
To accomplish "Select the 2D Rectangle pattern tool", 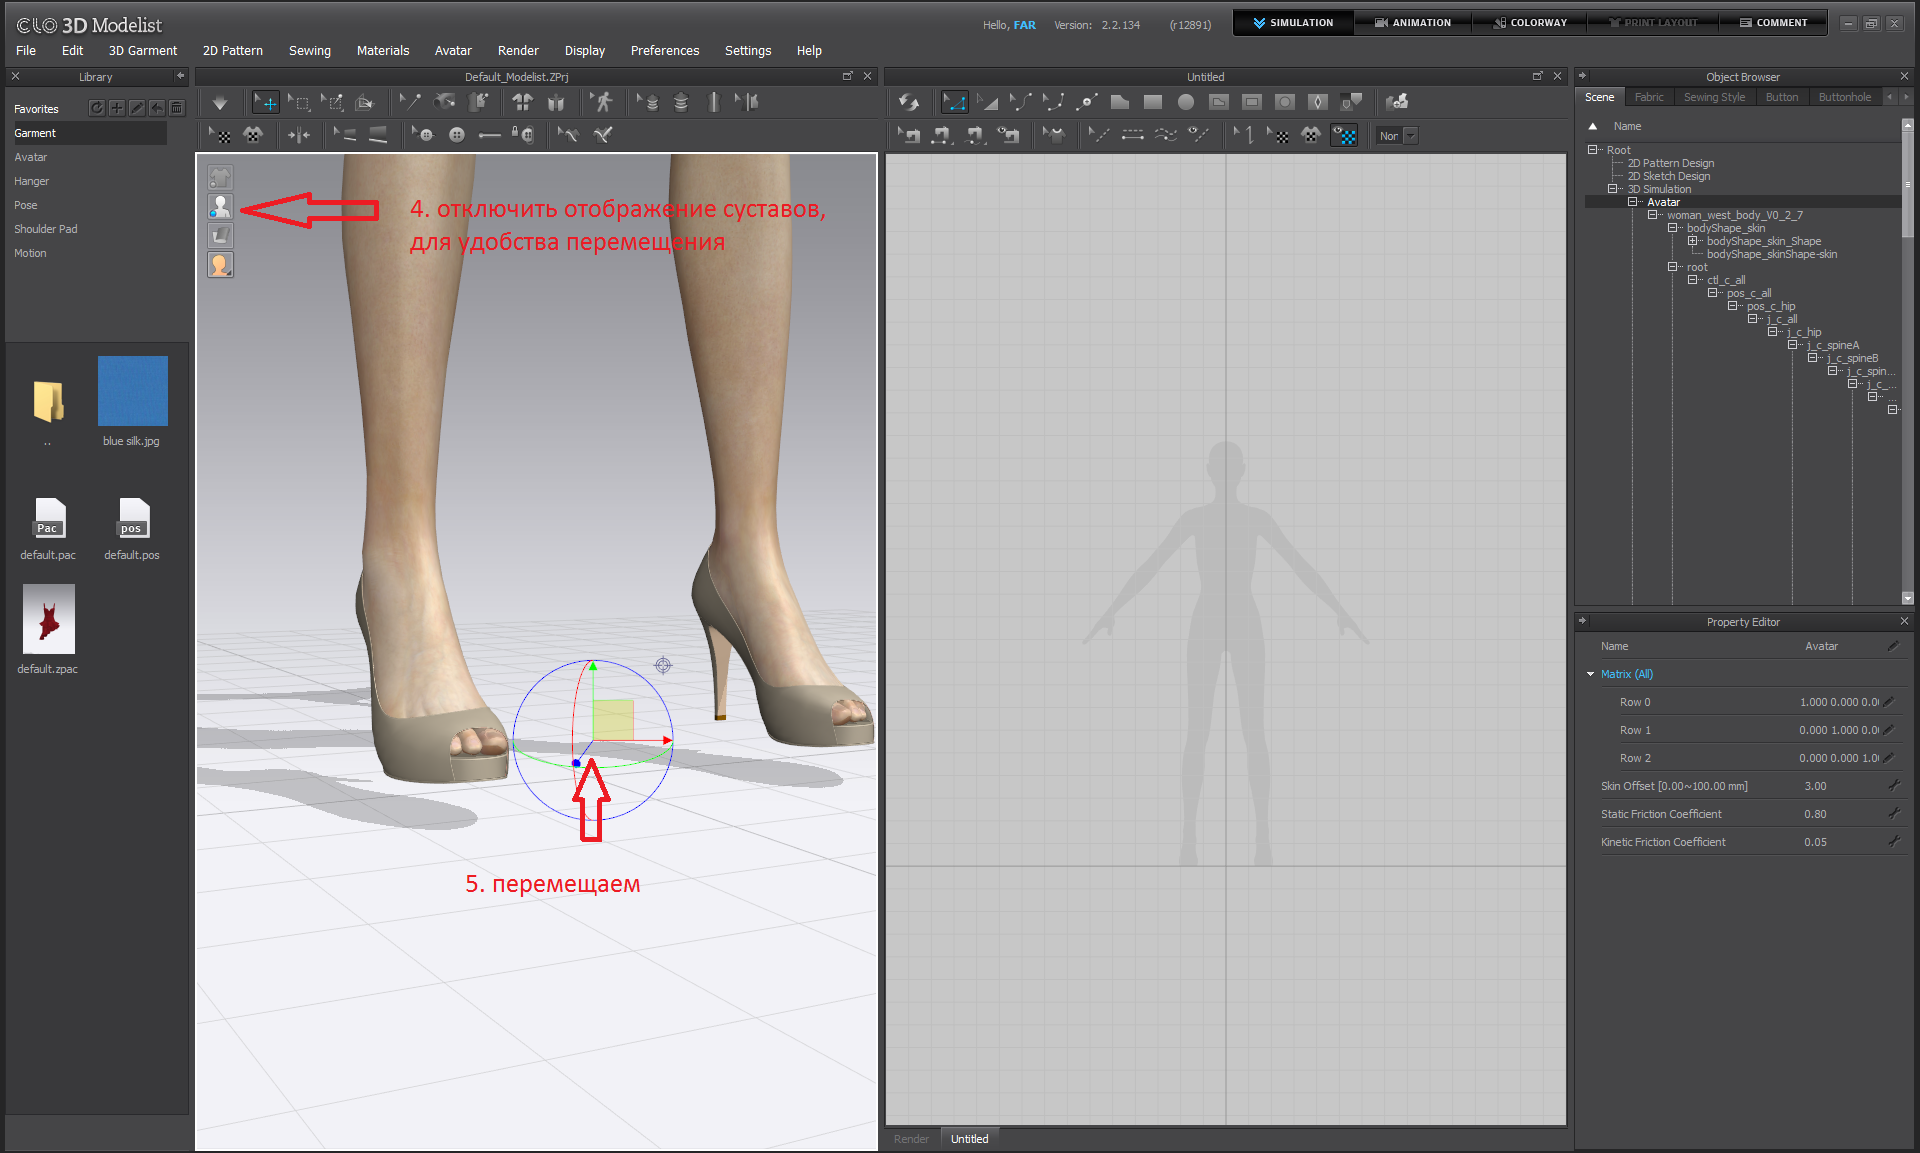I will tap(1153, 102).
